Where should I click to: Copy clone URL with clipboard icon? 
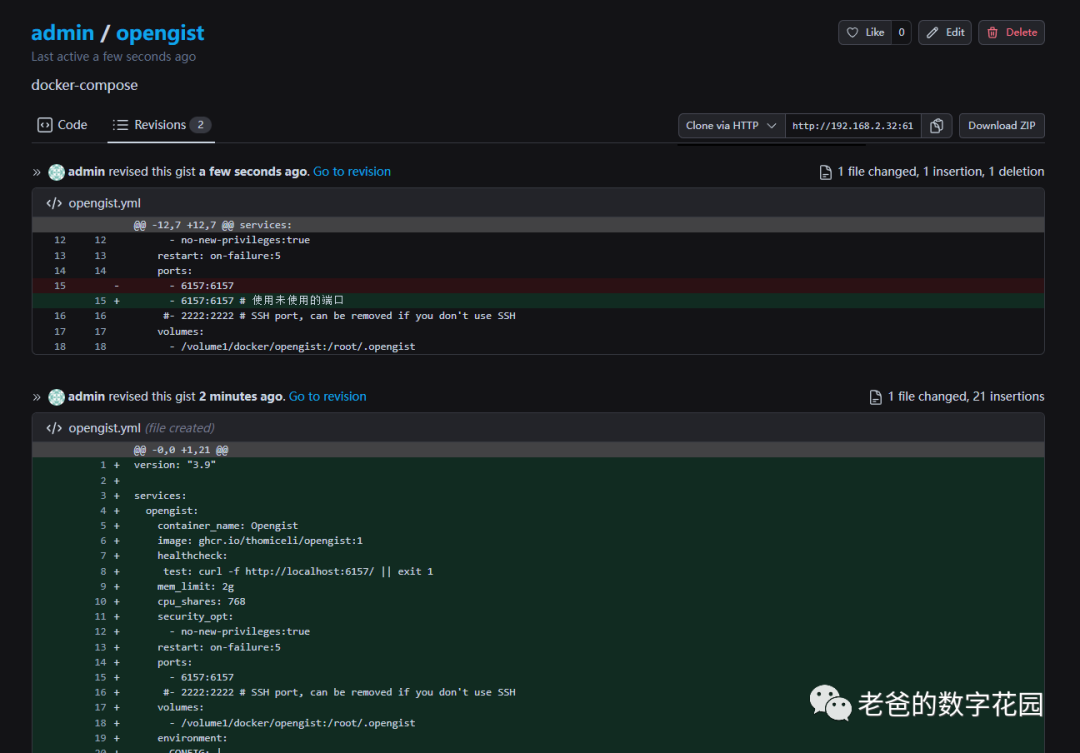(x=937, y=125)
